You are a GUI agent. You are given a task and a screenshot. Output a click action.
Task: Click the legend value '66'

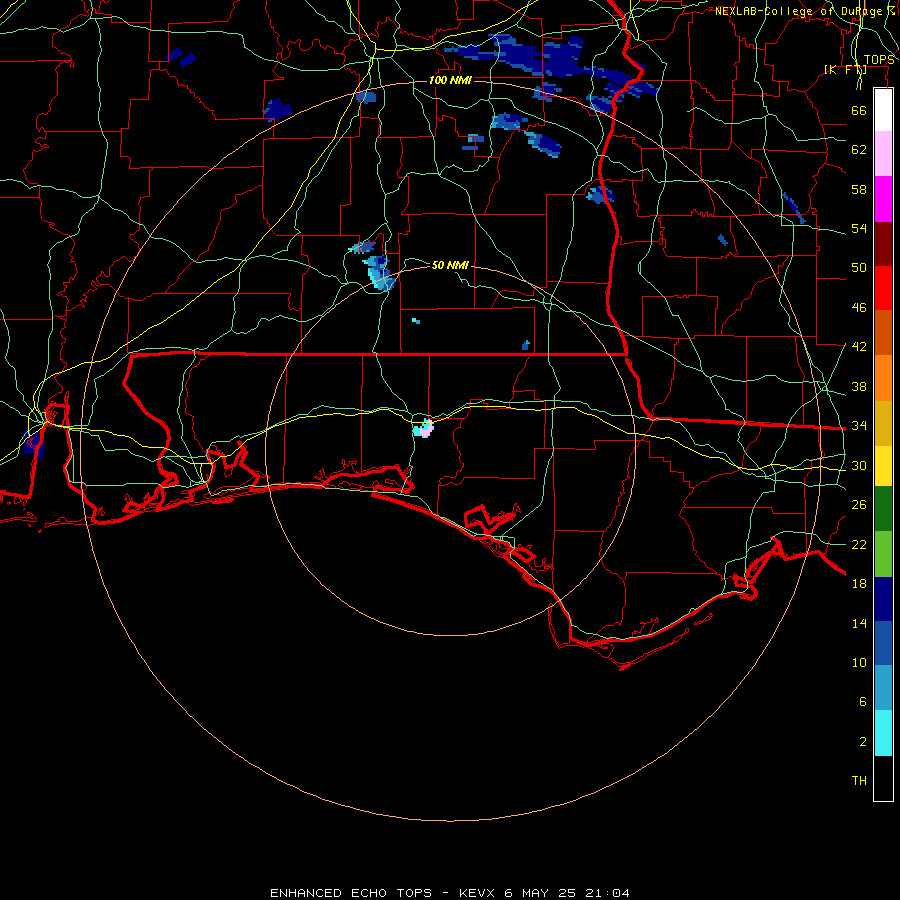[859, 110]
